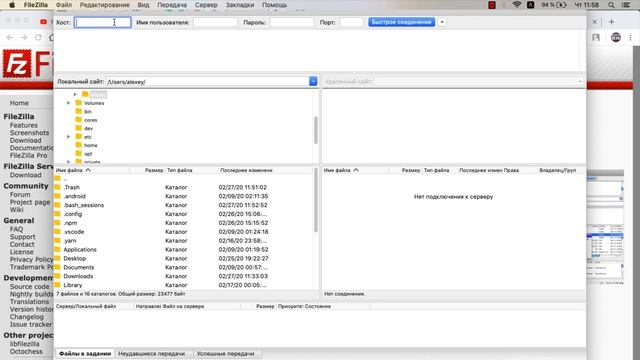Focus the Порт field
The width and height of the screenshot is (640, 360).
click(x=351, y=22)
